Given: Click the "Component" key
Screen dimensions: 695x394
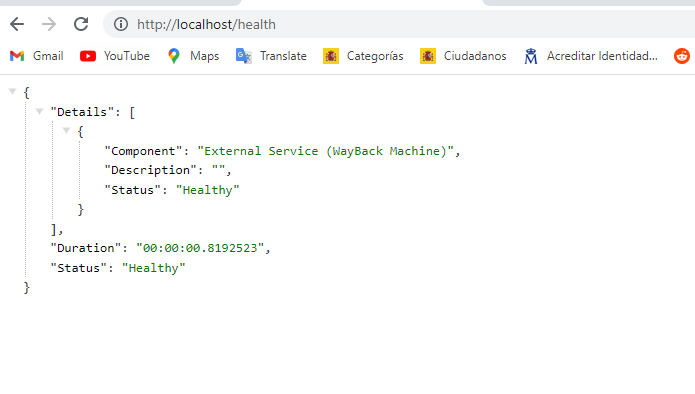Looking at the screenshot, I should [x=144, y=151].
